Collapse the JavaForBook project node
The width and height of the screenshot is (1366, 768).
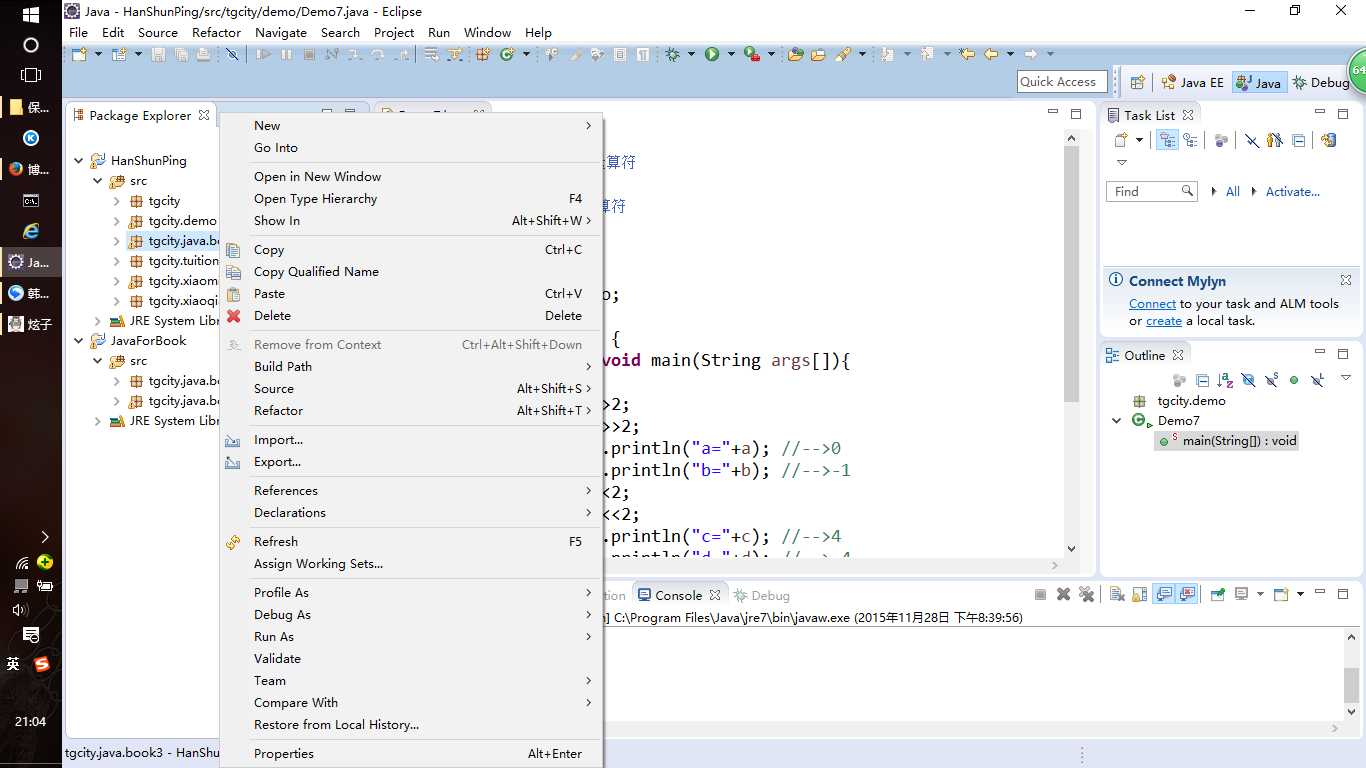coord(78,341)
